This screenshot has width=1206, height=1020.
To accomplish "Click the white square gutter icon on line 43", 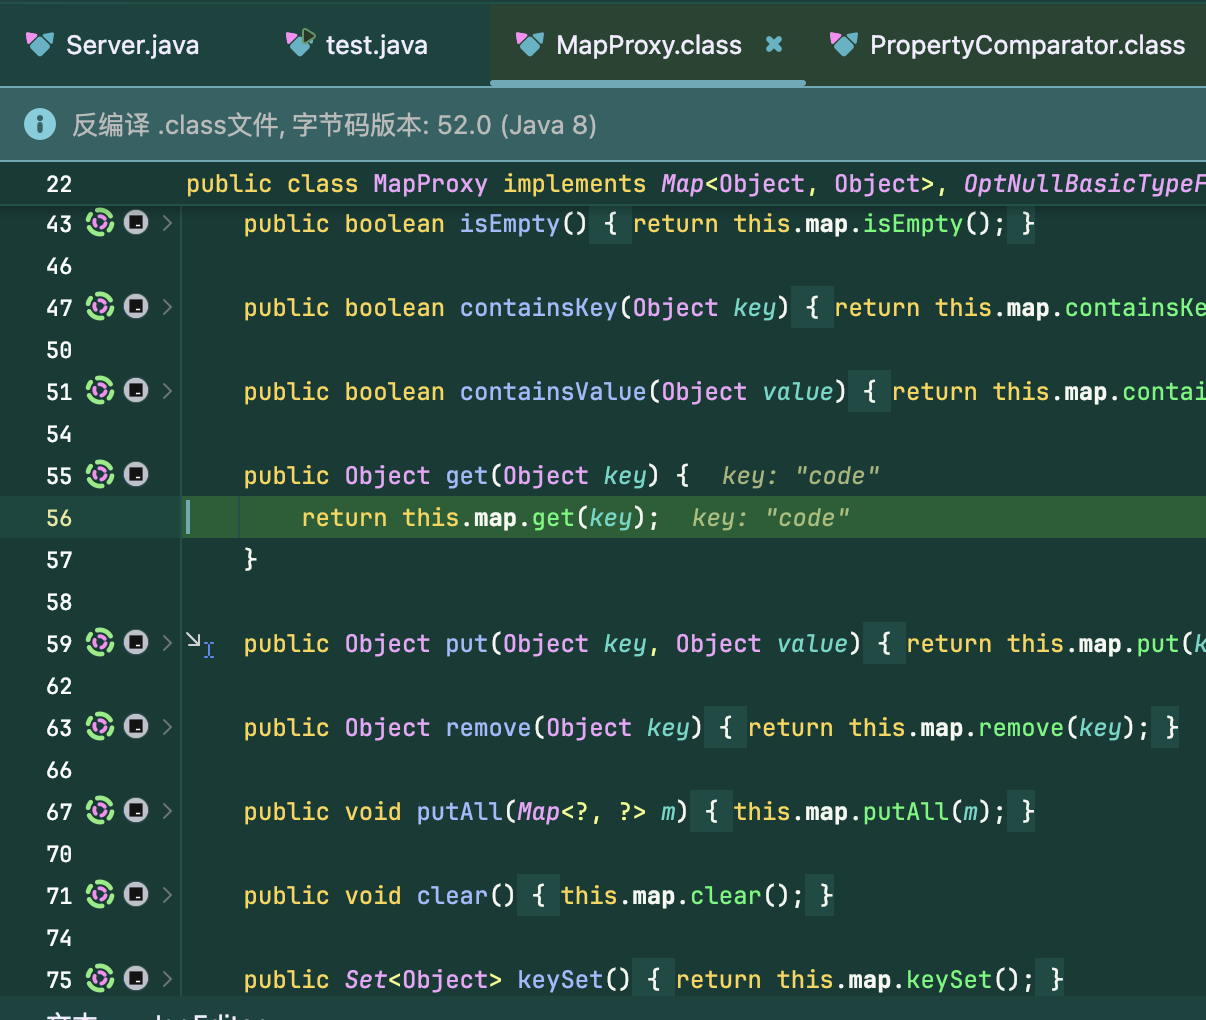I will pos(136,222).
